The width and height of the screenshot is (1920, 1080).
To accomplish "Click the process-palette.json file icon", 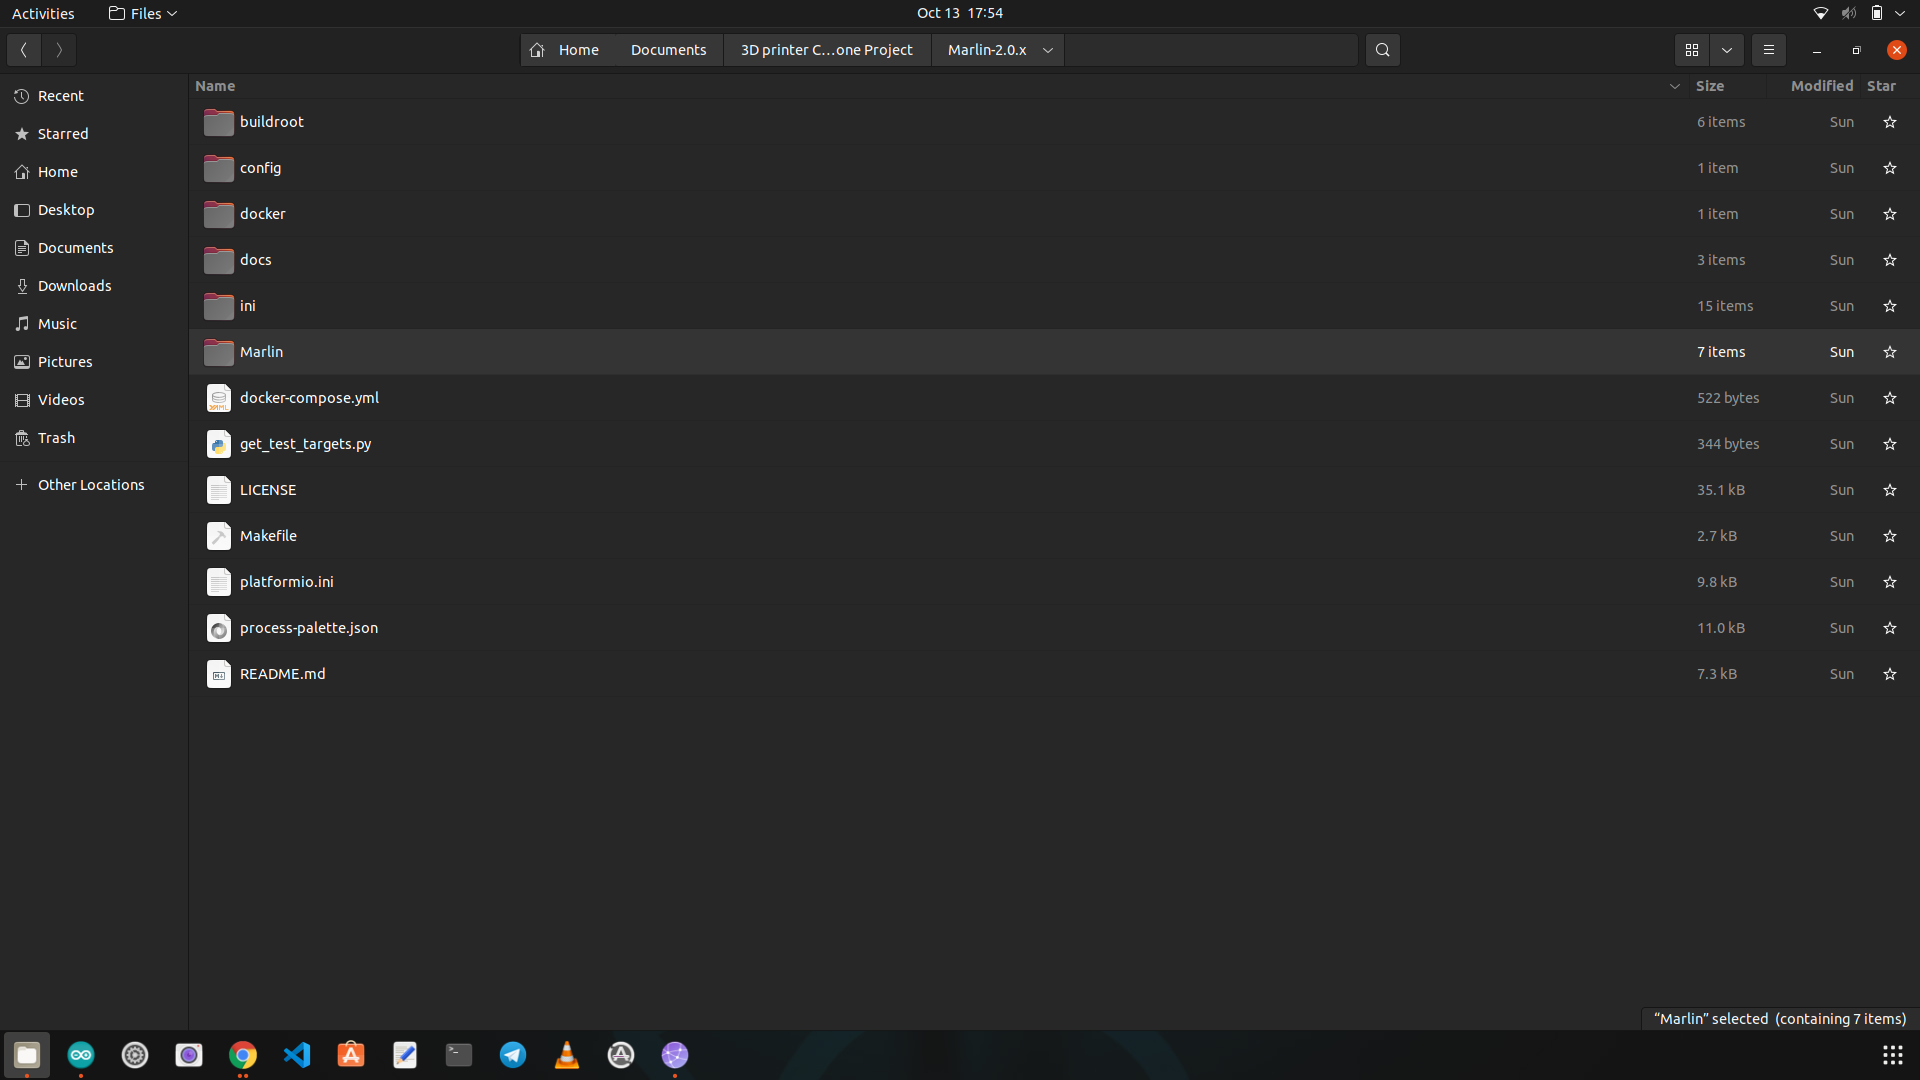I will coord(218,628).
